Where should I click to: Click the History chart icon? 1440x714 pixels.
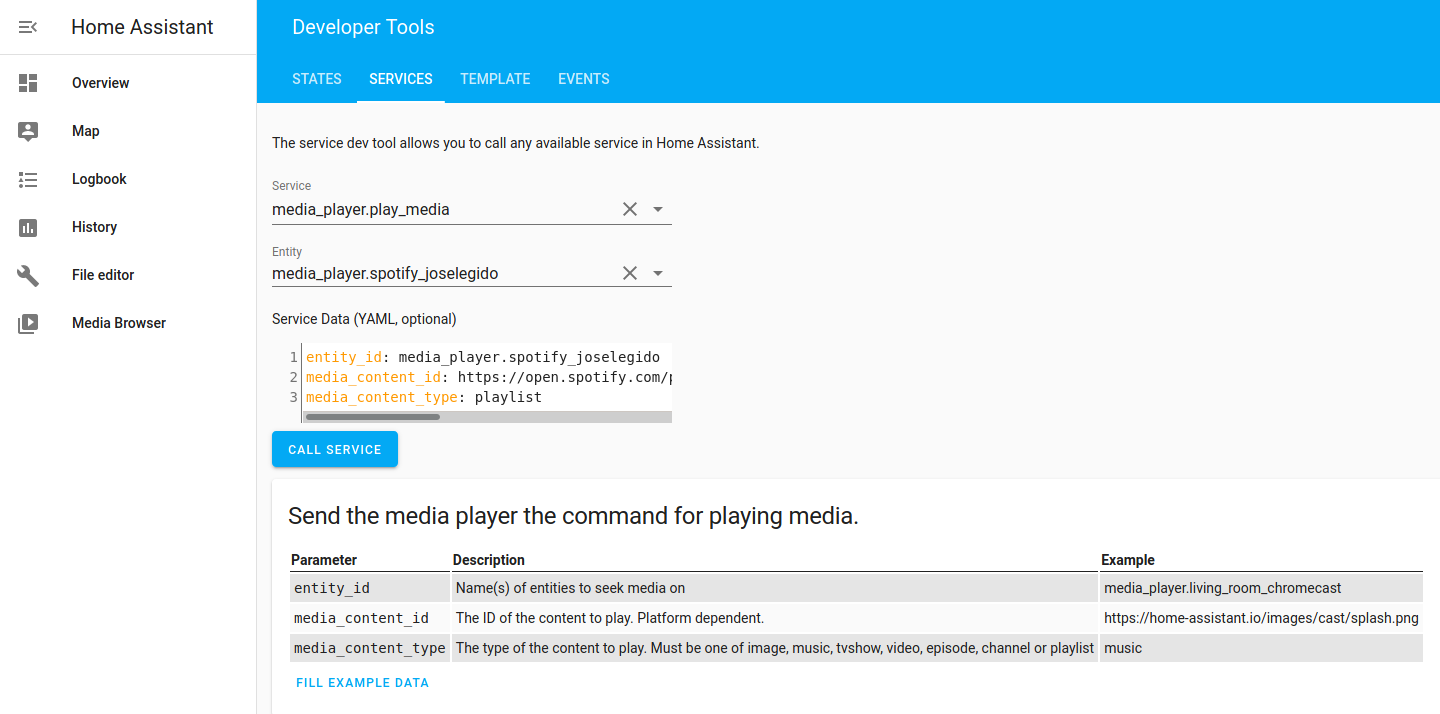tap(28, 227)
